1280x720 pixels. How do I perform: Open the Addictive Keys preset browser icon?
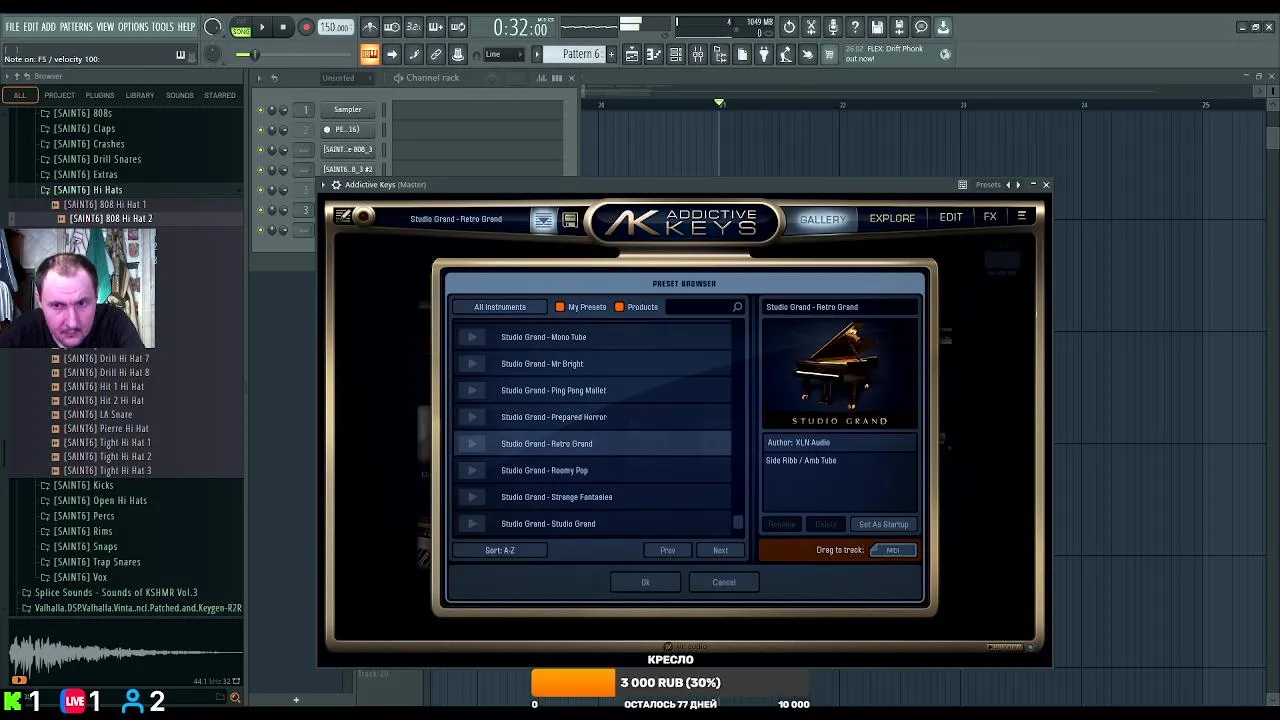coord(543,220)
